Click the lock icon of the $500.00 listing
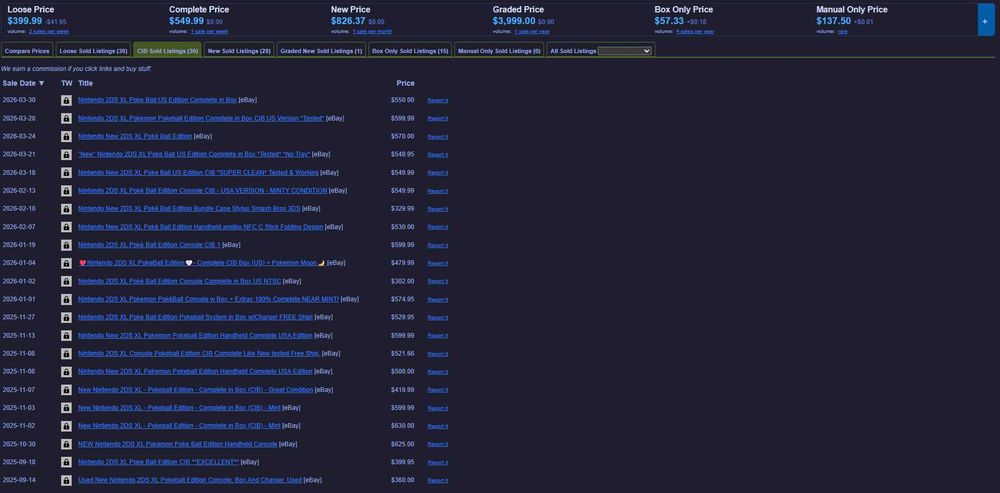1000x493 pixels. pyautogui.click(x=66, y=371)
